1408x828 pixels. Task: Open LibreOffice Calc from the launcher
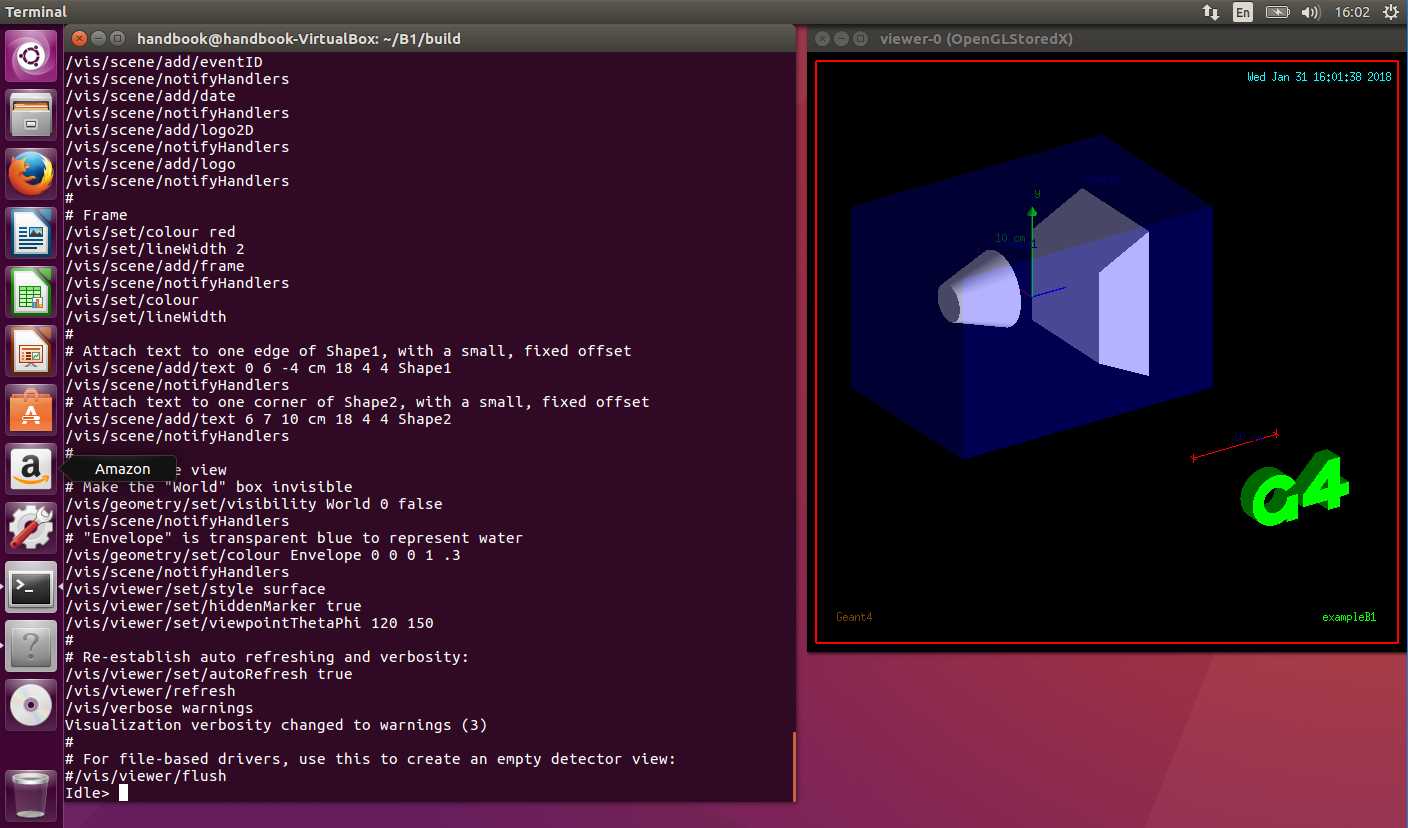[31, 292]
